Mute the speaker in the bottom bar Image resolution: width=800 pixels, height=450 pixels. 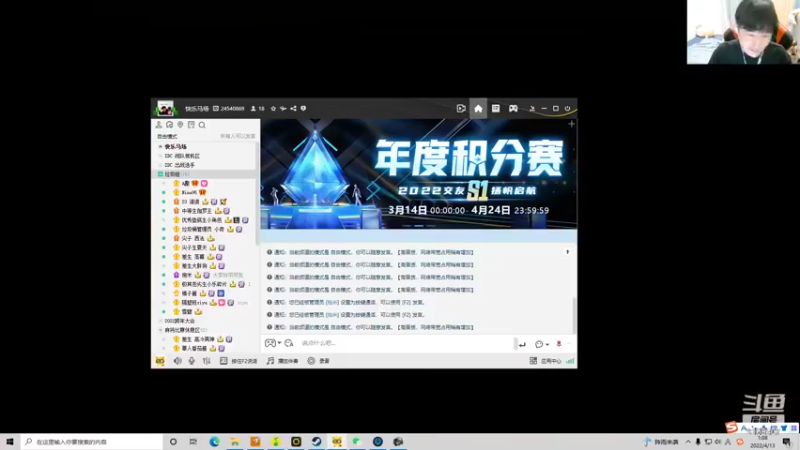177,361
